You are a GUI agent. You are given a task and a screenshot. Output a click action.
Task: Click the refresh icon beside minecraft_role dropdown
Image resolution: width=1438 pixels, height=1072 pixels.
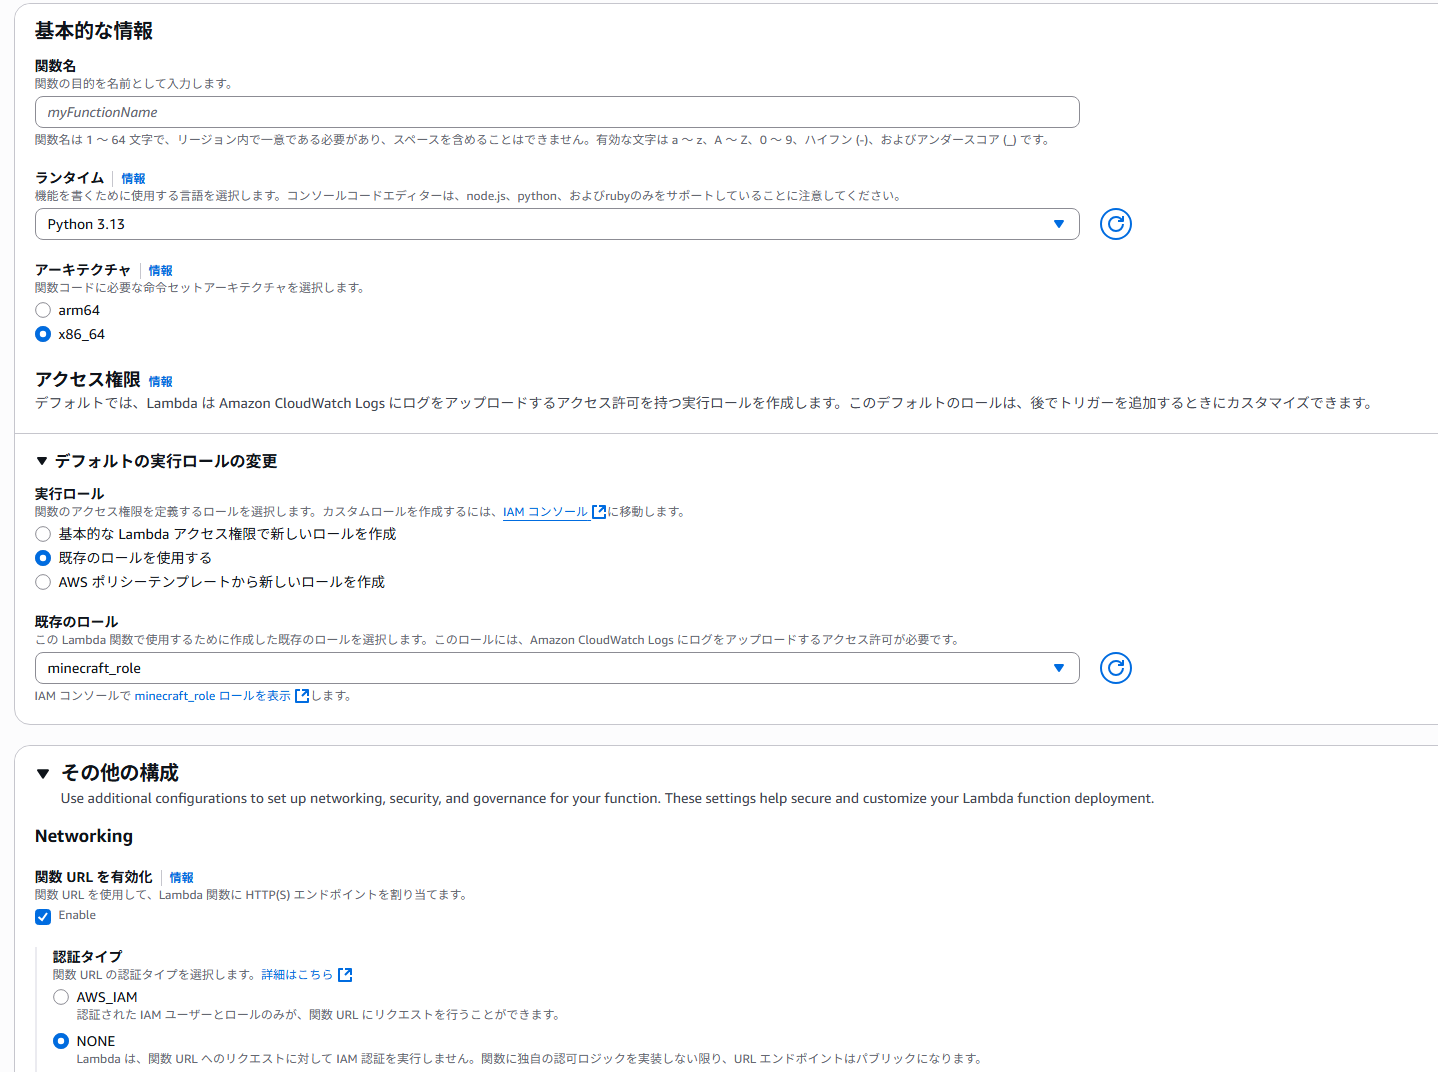click(x=1115, y=668)
